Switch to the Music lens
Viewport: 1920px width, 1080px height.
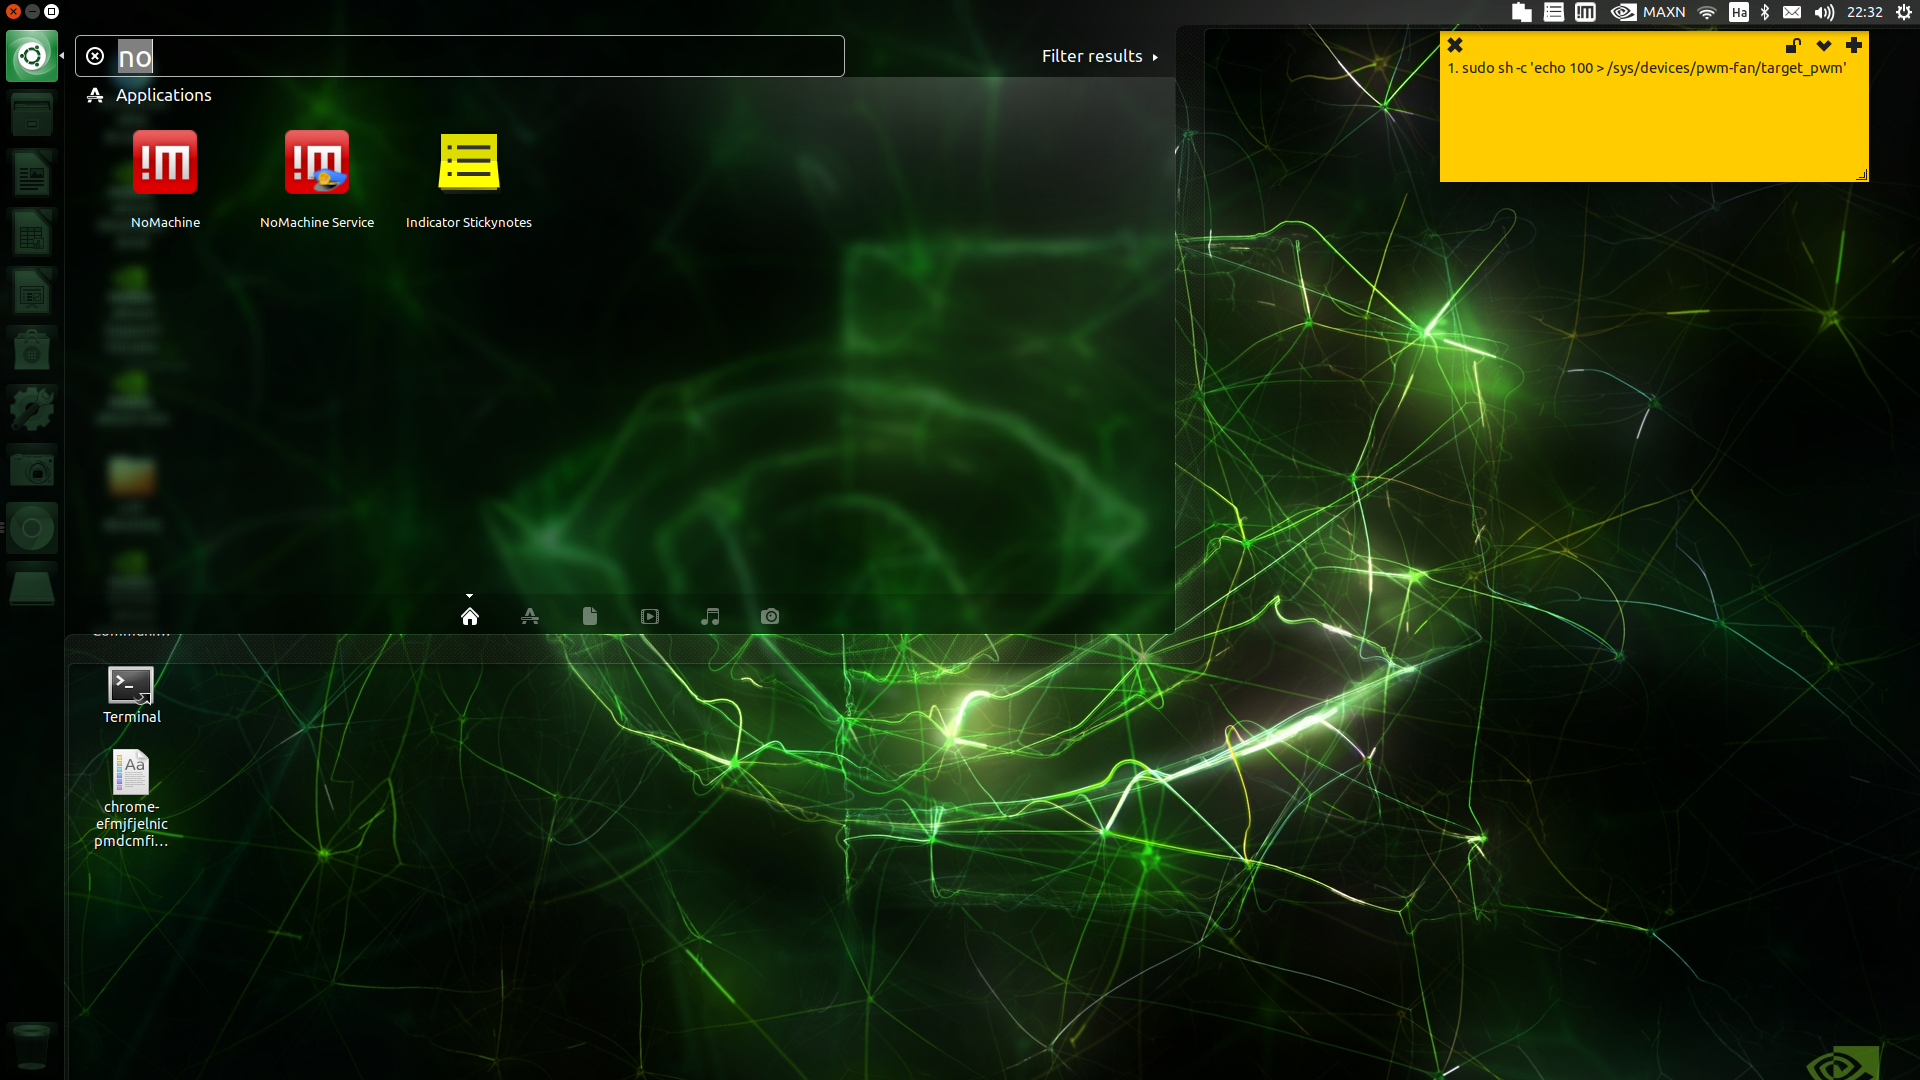[710, 616]
